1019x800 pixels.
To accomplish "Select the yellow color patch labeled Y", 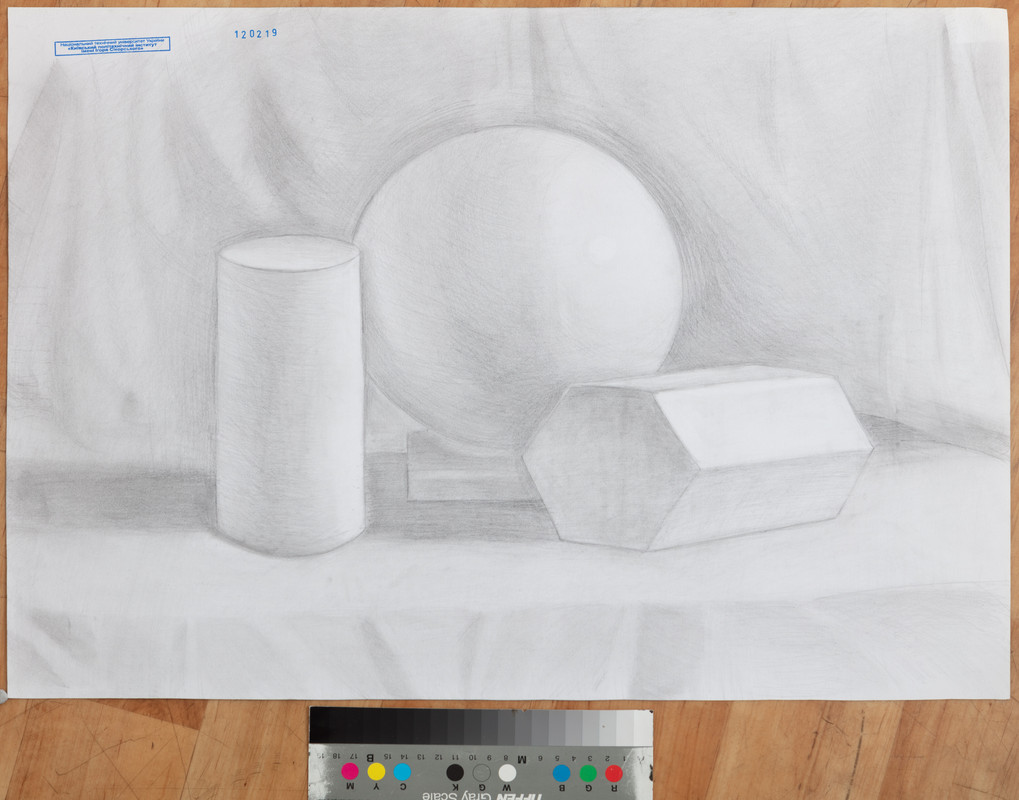I will 376,771.
